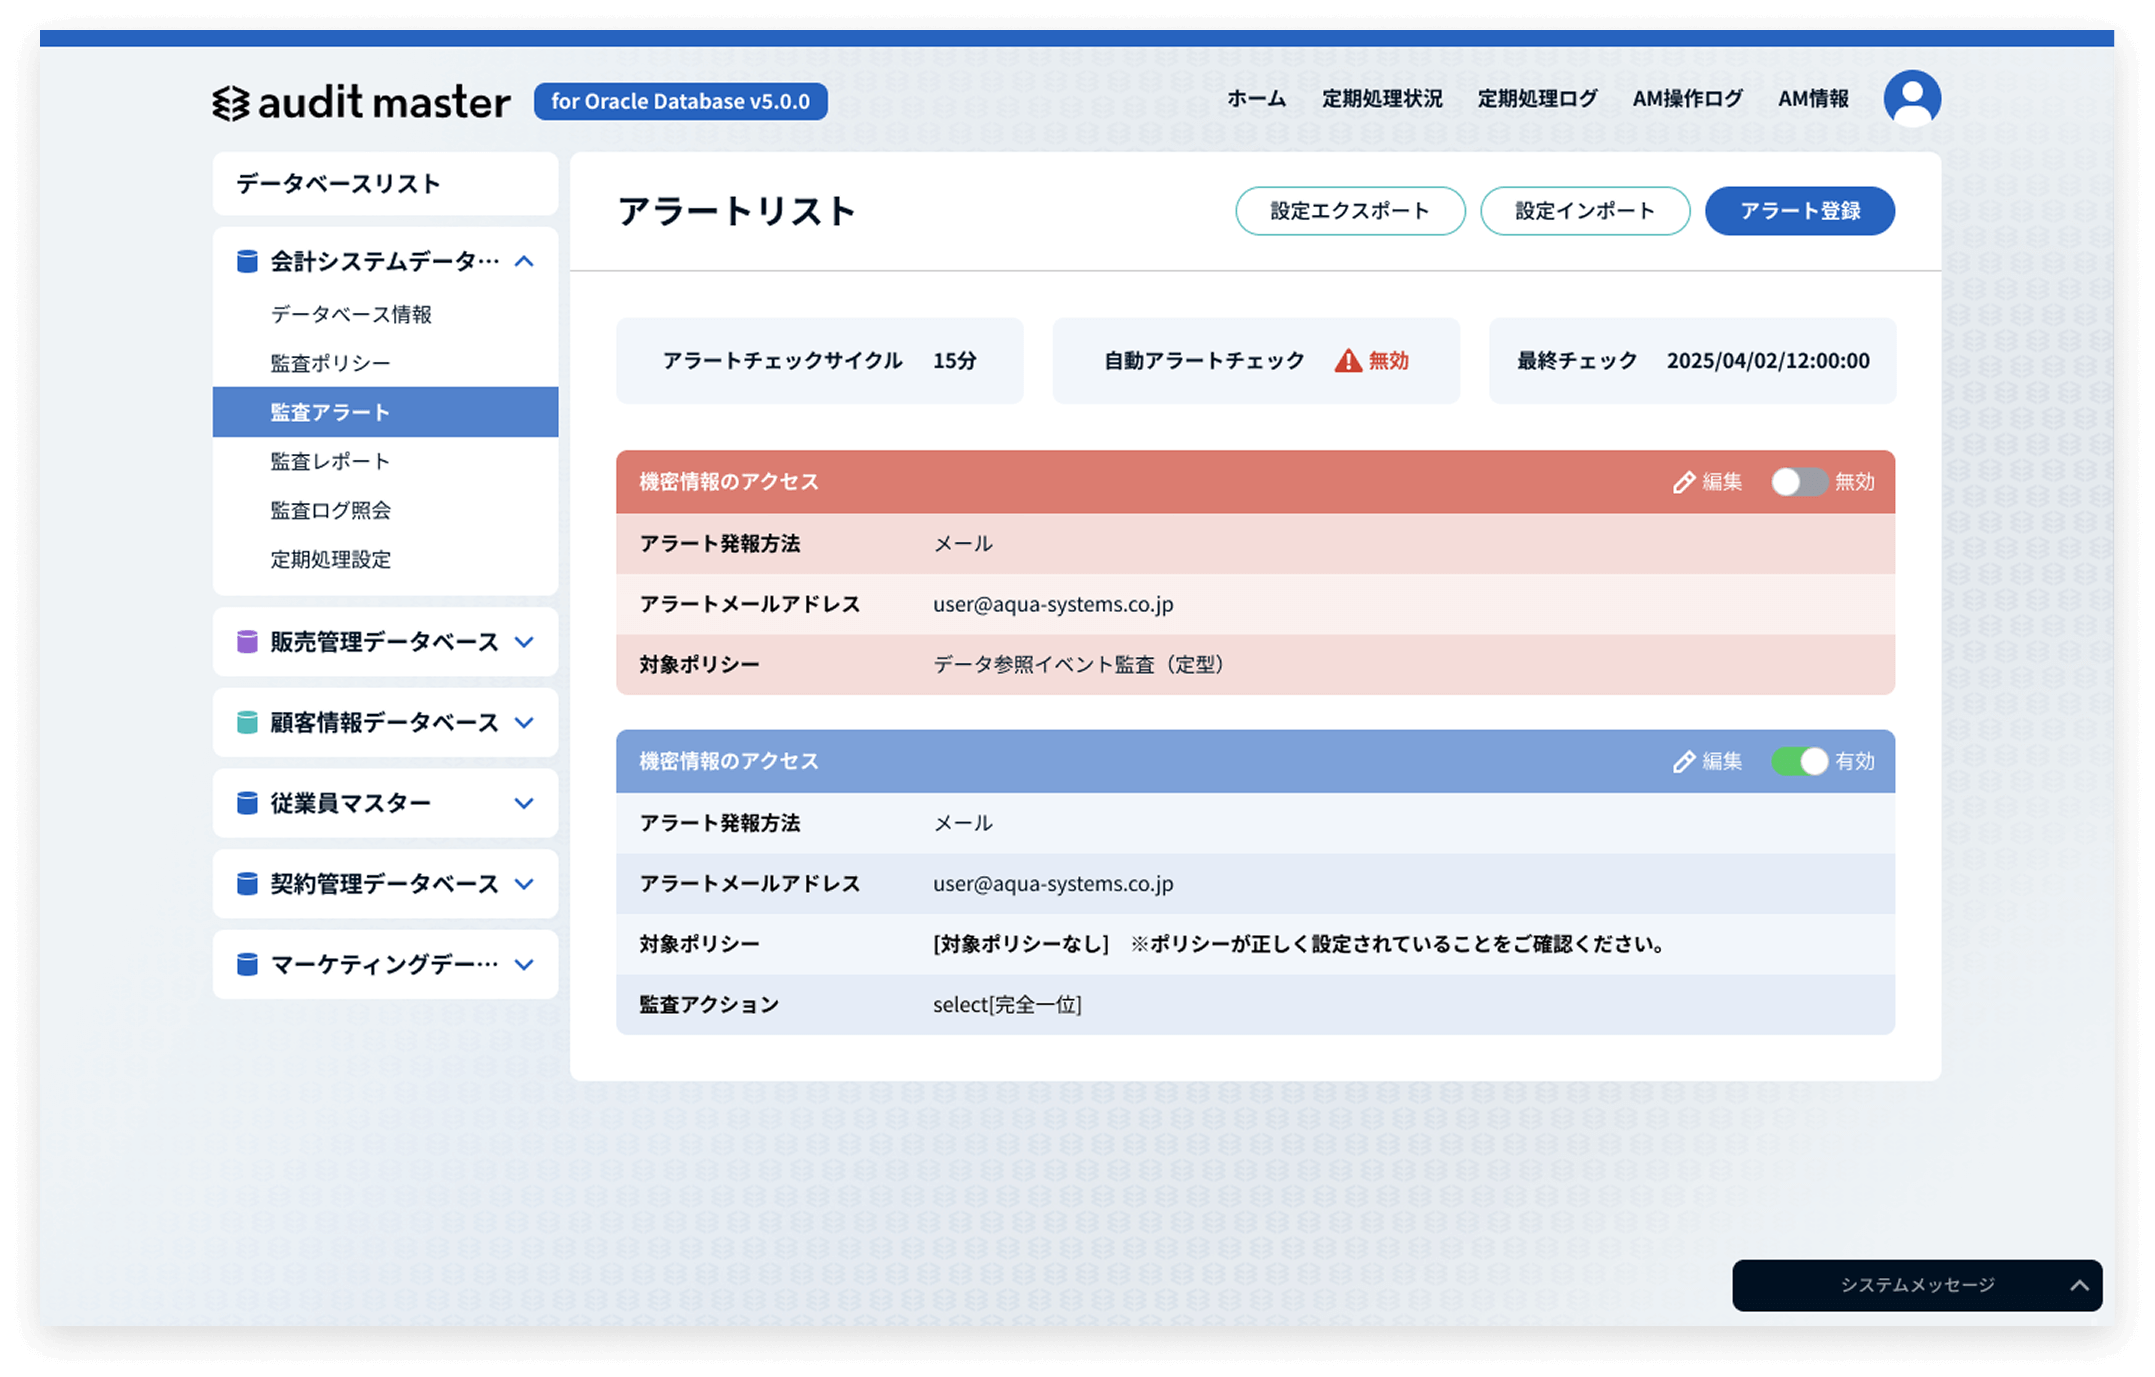2155x1377 pixels.
Task: Click the red warning triangle next to 無効
Action: [x=1347, y=361]
